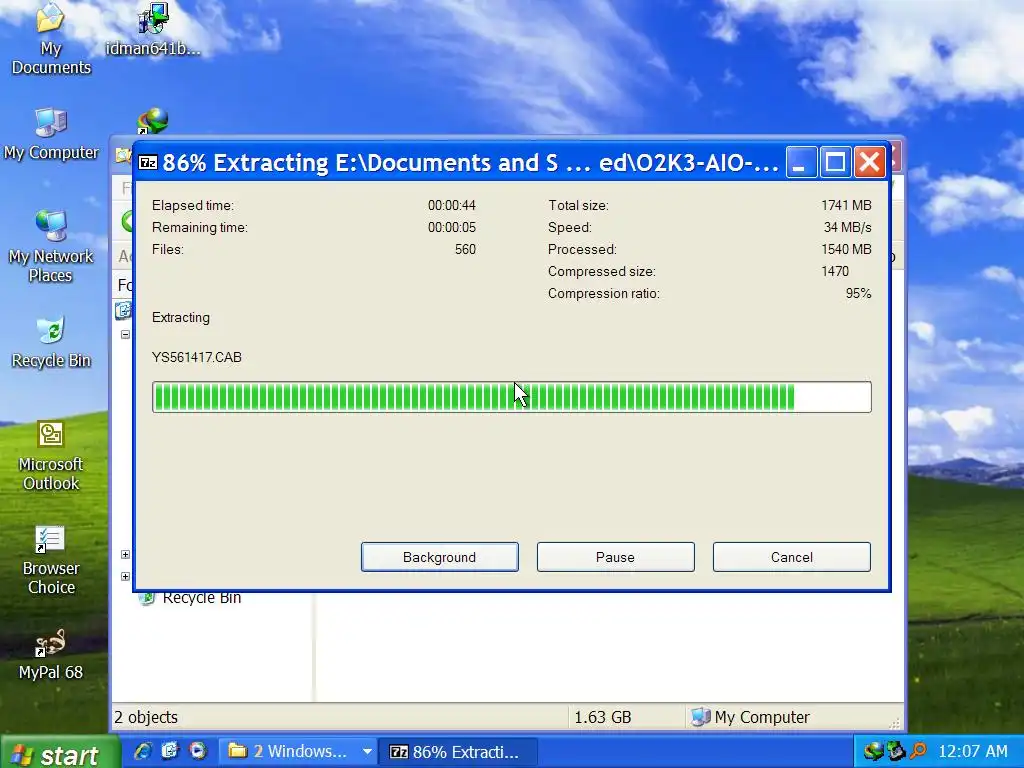The image size is (1024, 768).
Task: Click the speed value 34 MB/s
Action: click(847, 227)
